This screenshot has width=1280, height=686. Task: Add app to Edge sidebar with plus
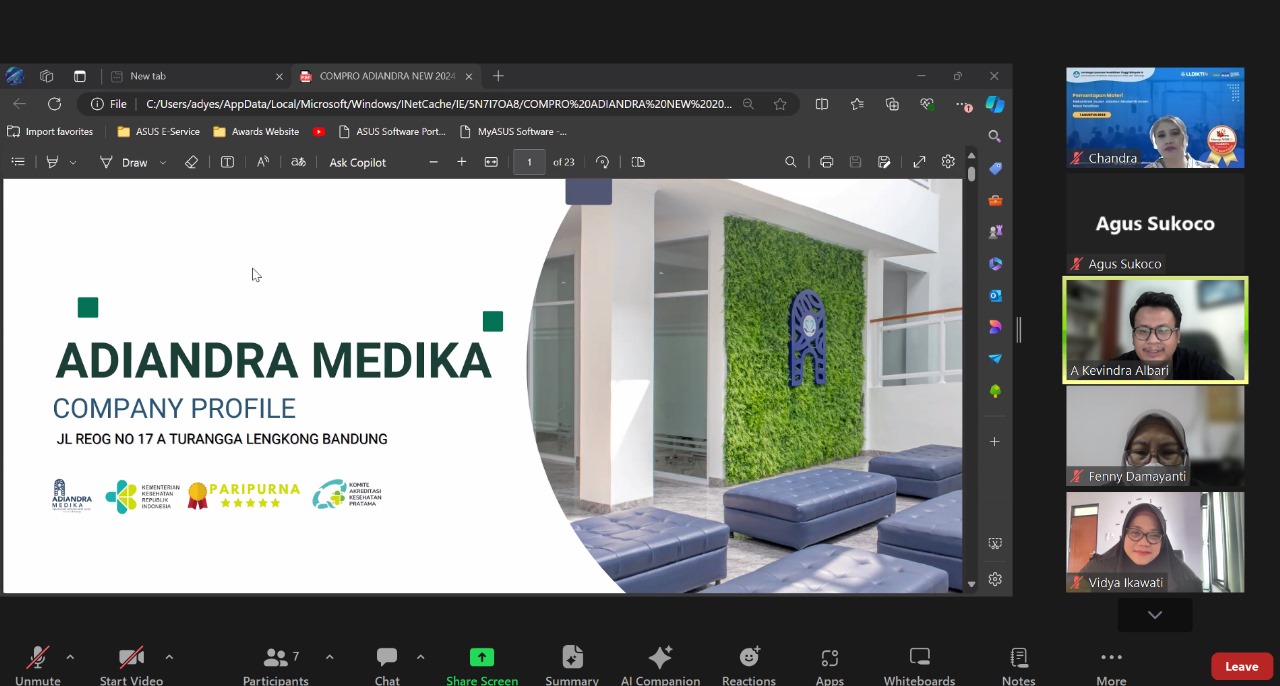(x=995, y=441)
